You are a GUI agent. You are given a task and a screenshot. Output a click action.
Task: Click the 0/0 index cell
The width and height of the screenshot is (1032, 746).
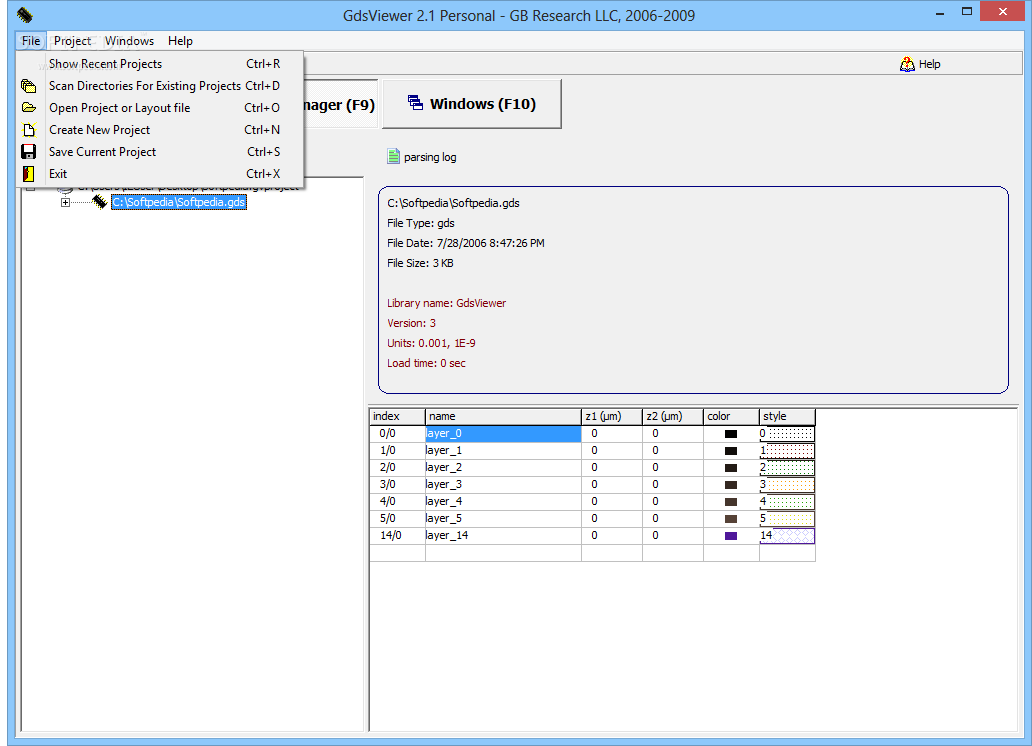[397, 434]
